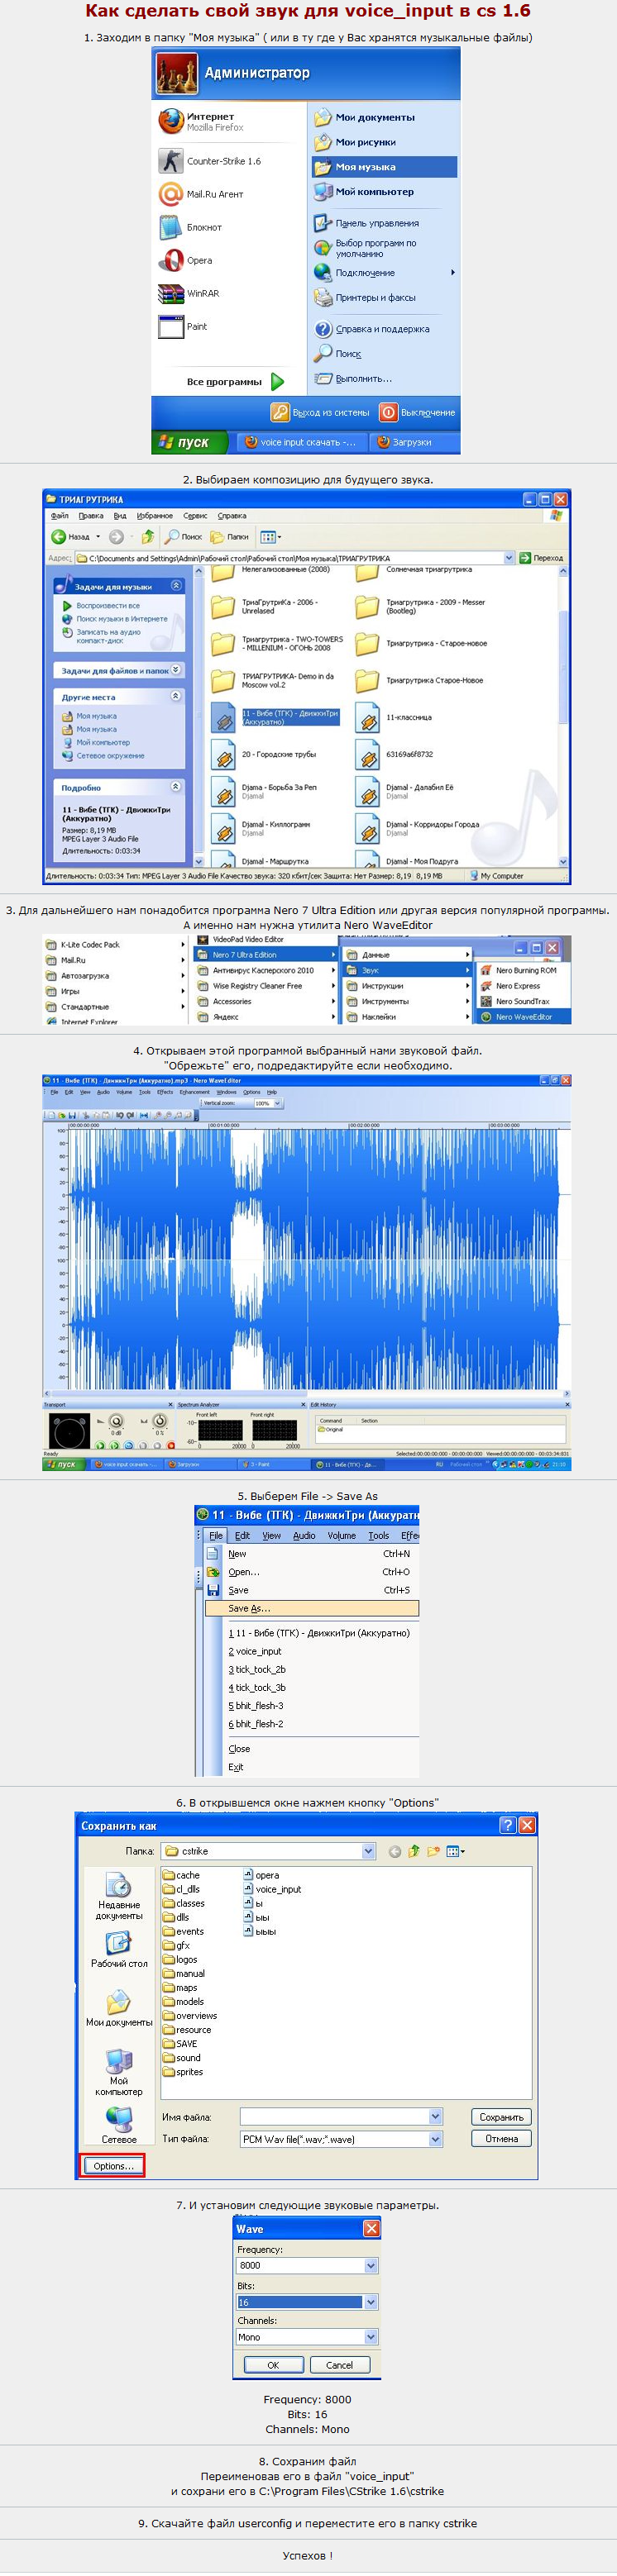Open Мой компьютер from Start menu
The width and height of the screenshot is (617, 2576).
(x=365, y=191)
